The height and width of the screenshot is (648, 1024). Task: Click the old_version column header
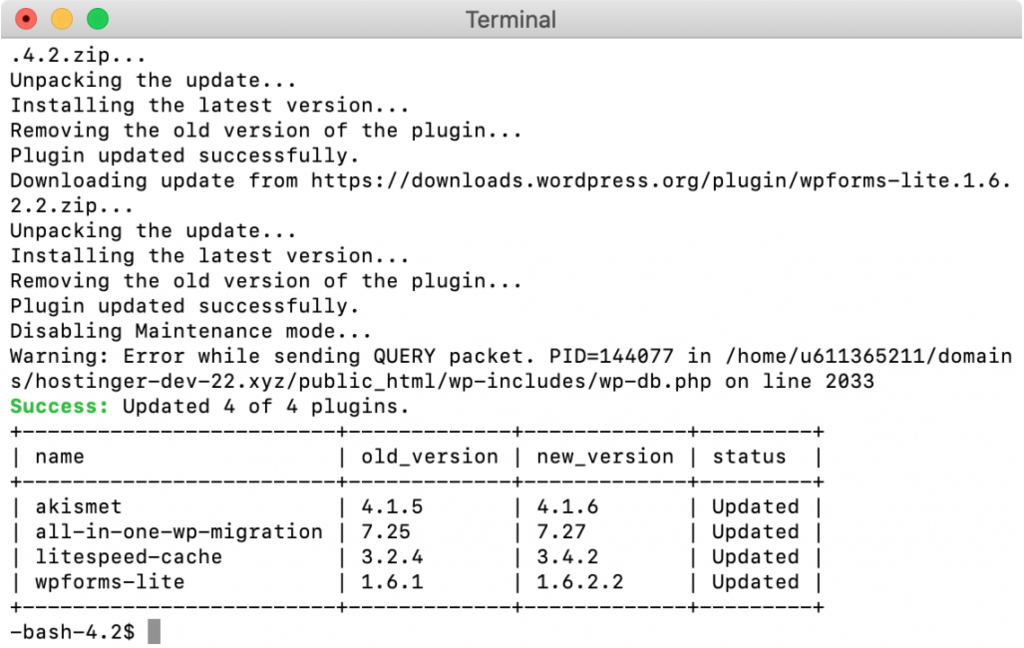(x=428, y=456)
